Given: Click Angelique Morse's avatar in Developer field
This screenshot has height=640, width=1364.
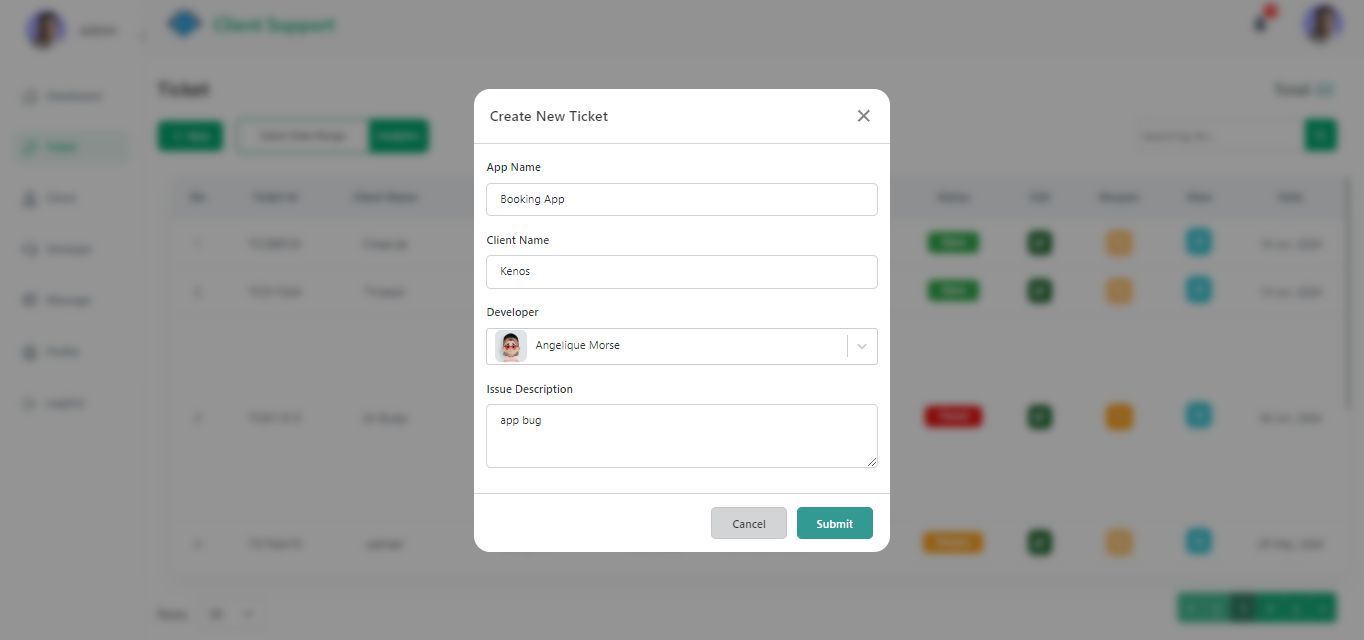Looking at the screenshot, I should click(511, 346).
